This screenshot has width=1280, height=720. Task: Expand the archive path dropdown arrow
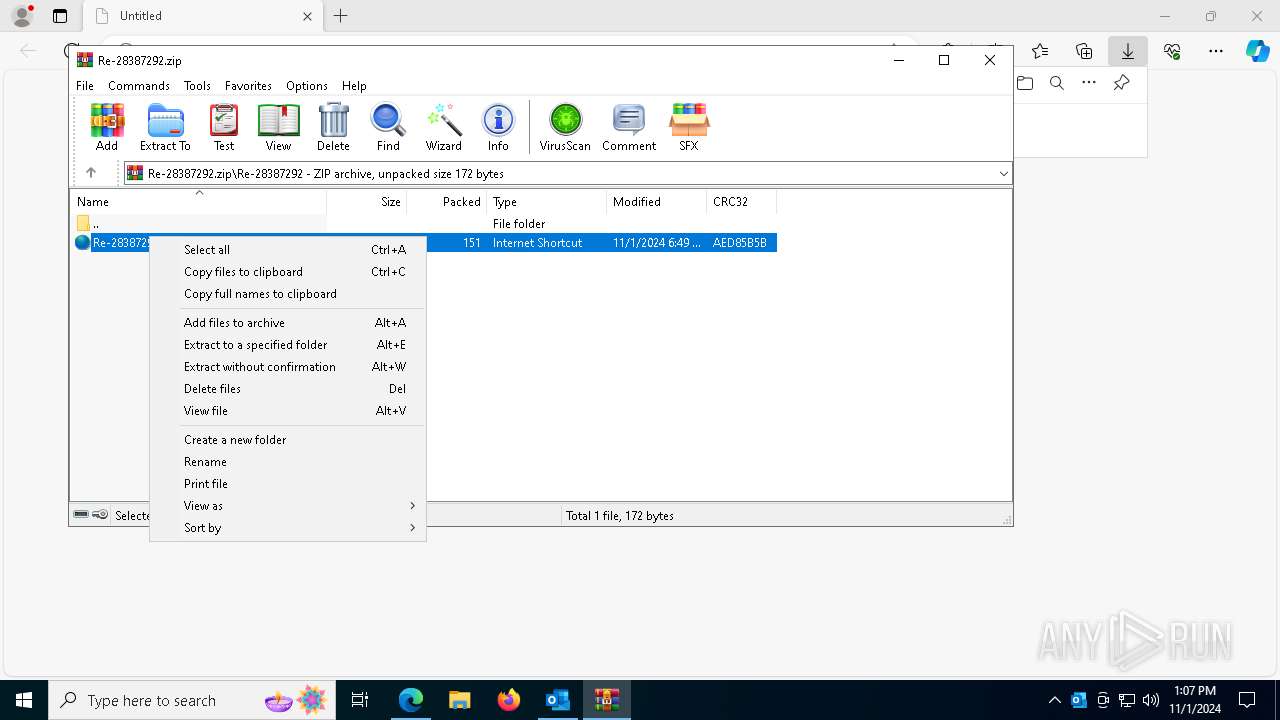pyautogui.click(x=1004, y=174)
